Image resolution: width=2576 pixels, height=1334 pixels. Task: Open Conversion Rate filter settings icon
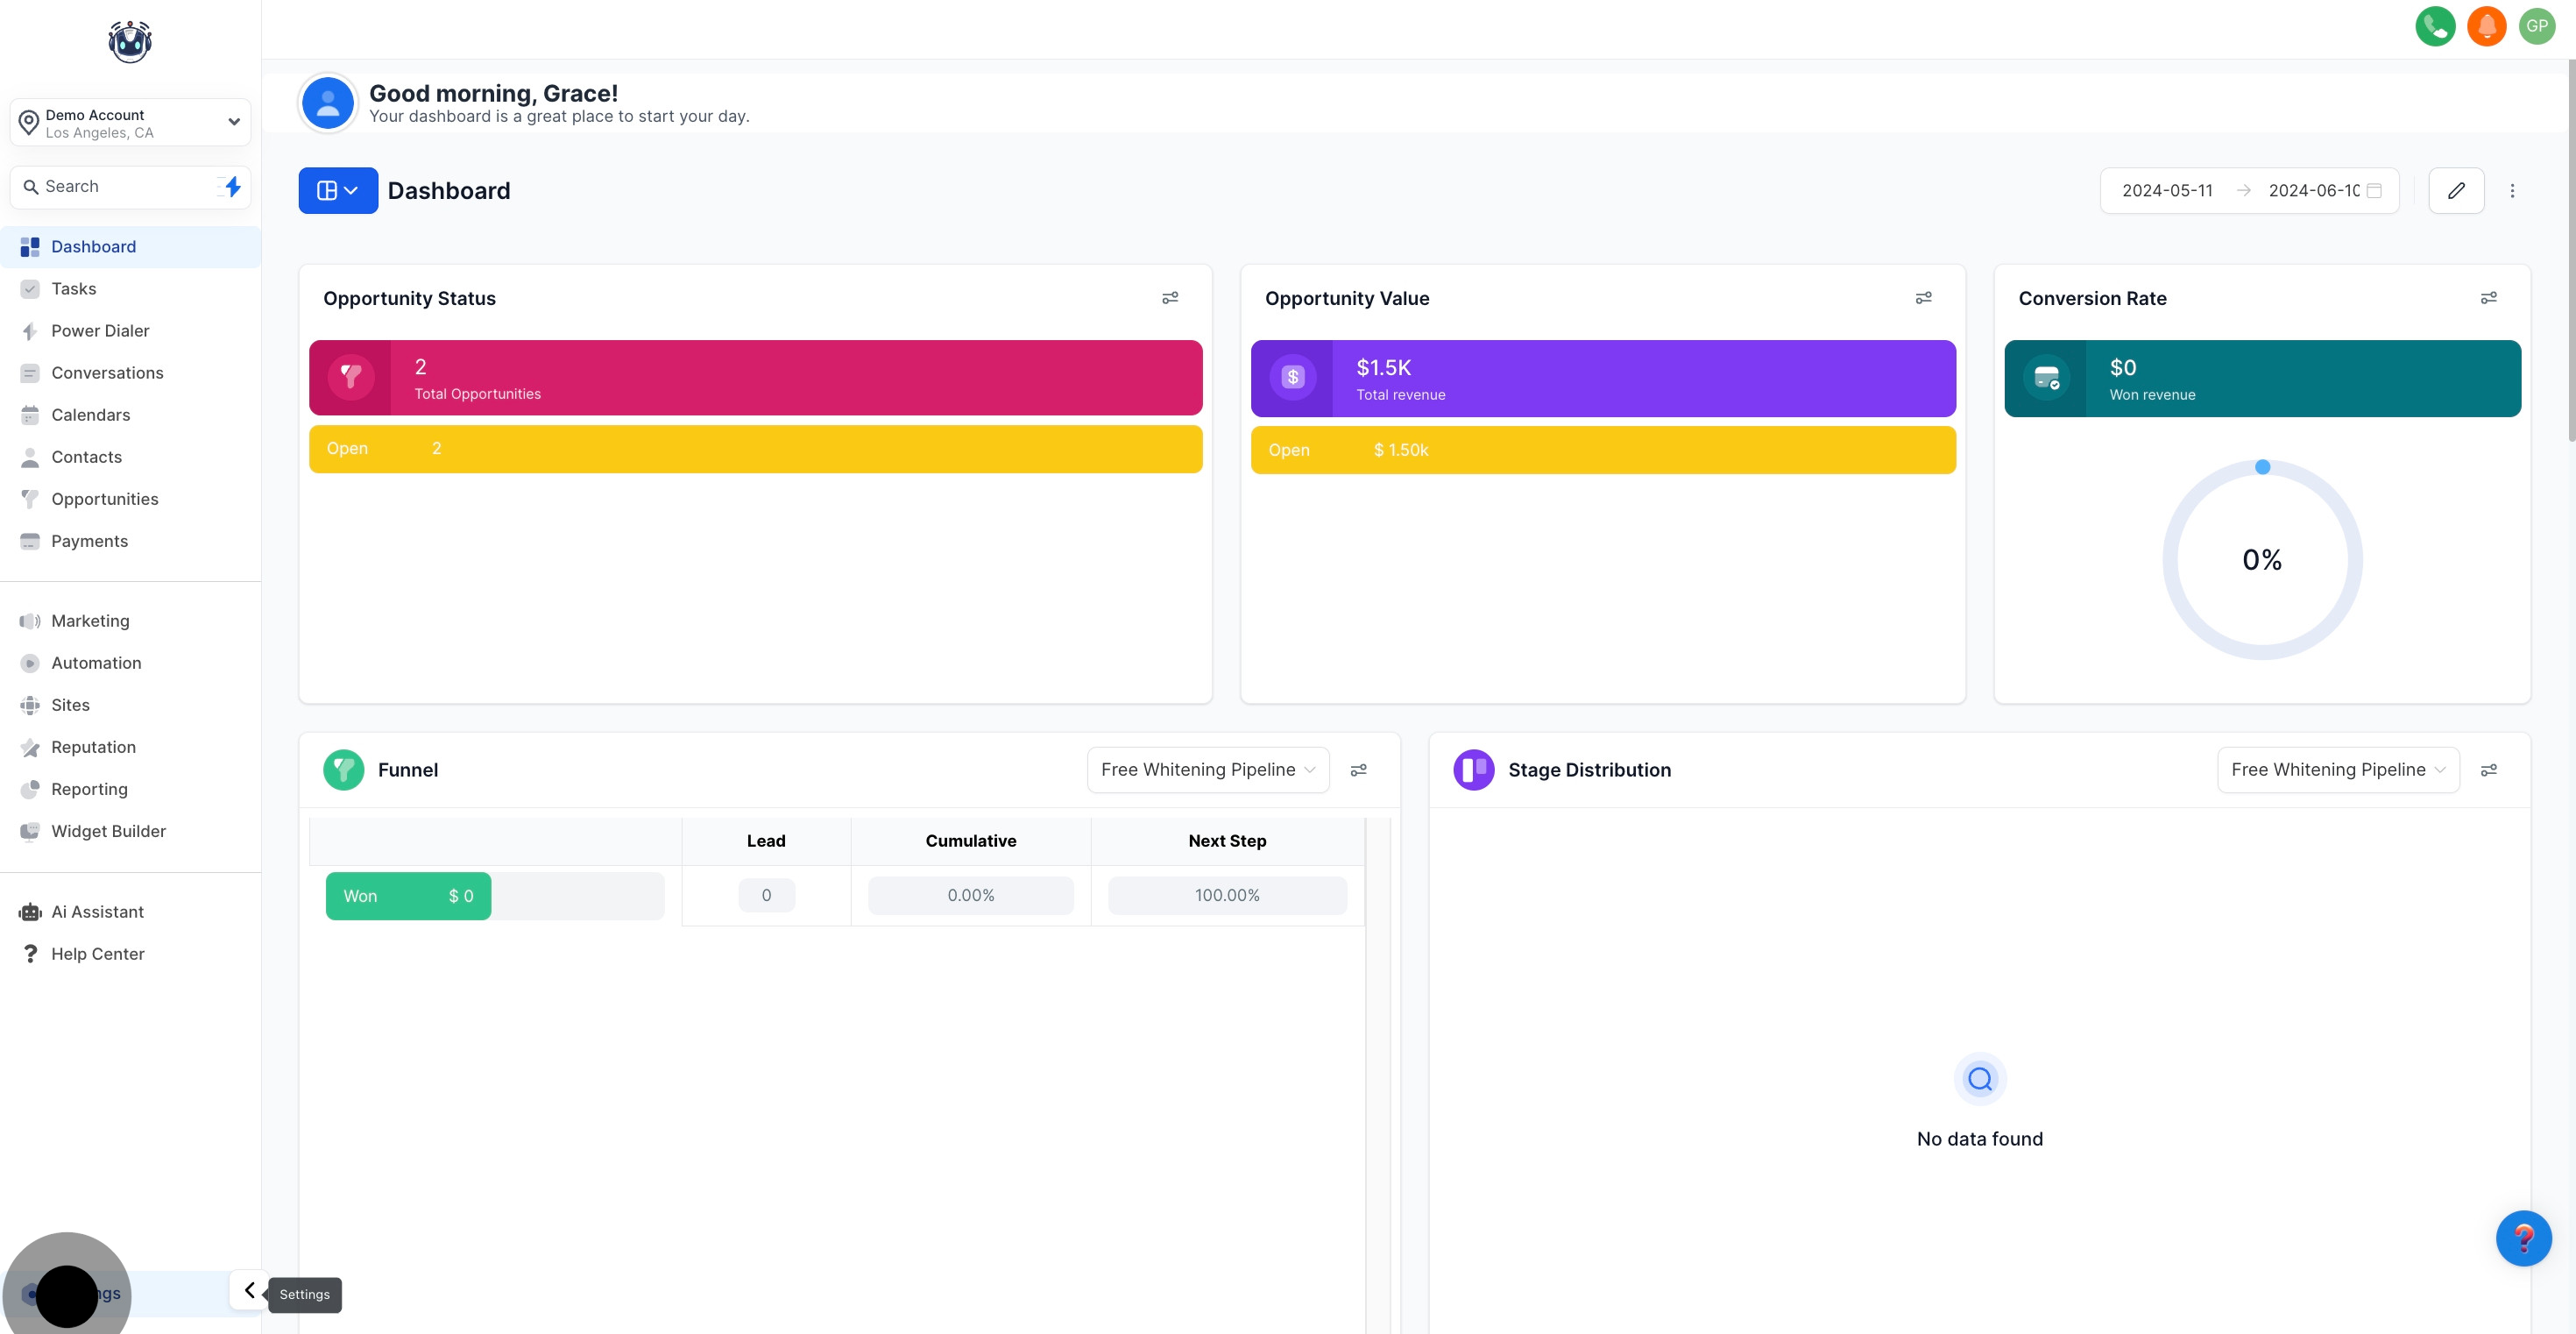(2488, 298)
